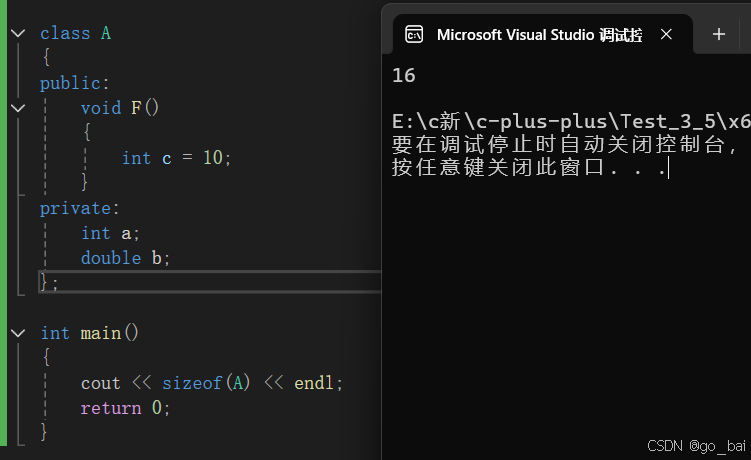Collapse the class A code block
The height and width of the screenshot is (460, 751).
coord(18,34)
